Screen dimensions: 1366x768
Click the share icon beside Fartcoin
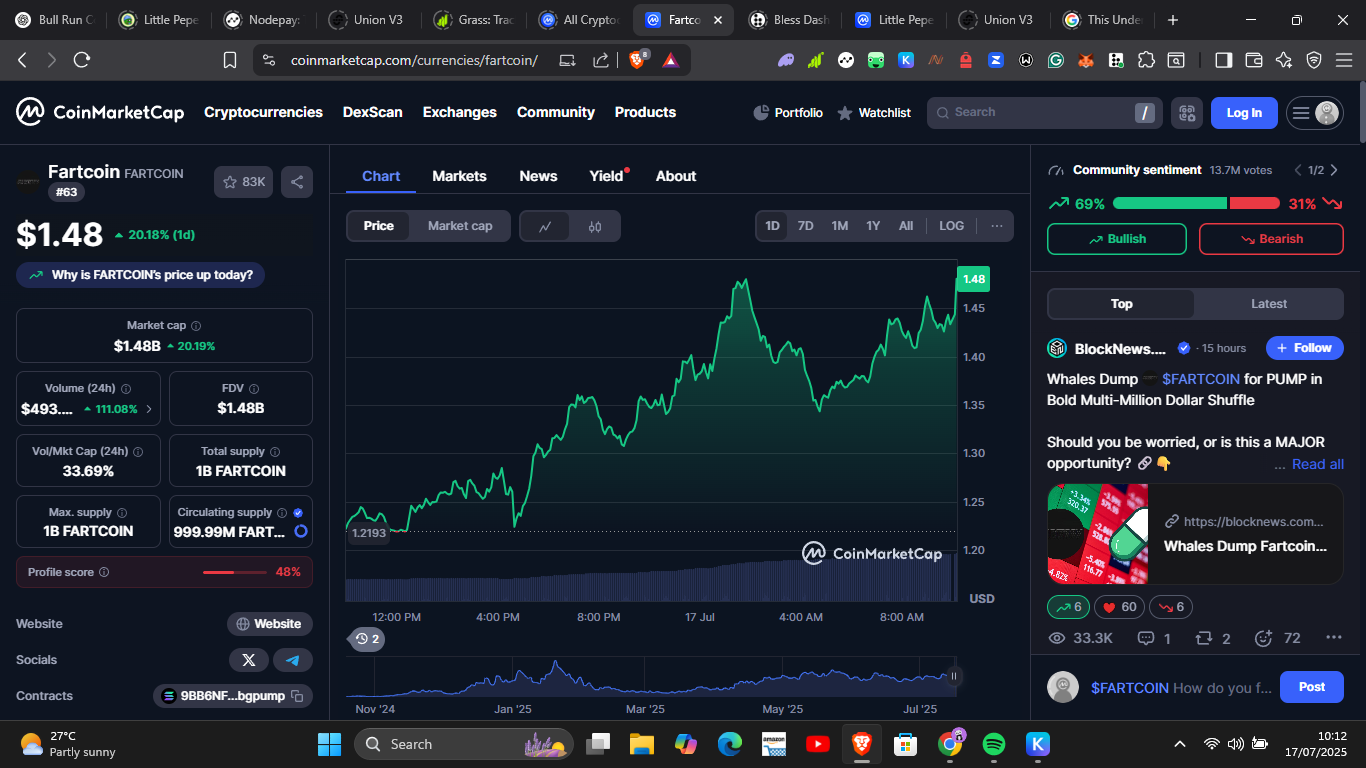click(297, 182)
